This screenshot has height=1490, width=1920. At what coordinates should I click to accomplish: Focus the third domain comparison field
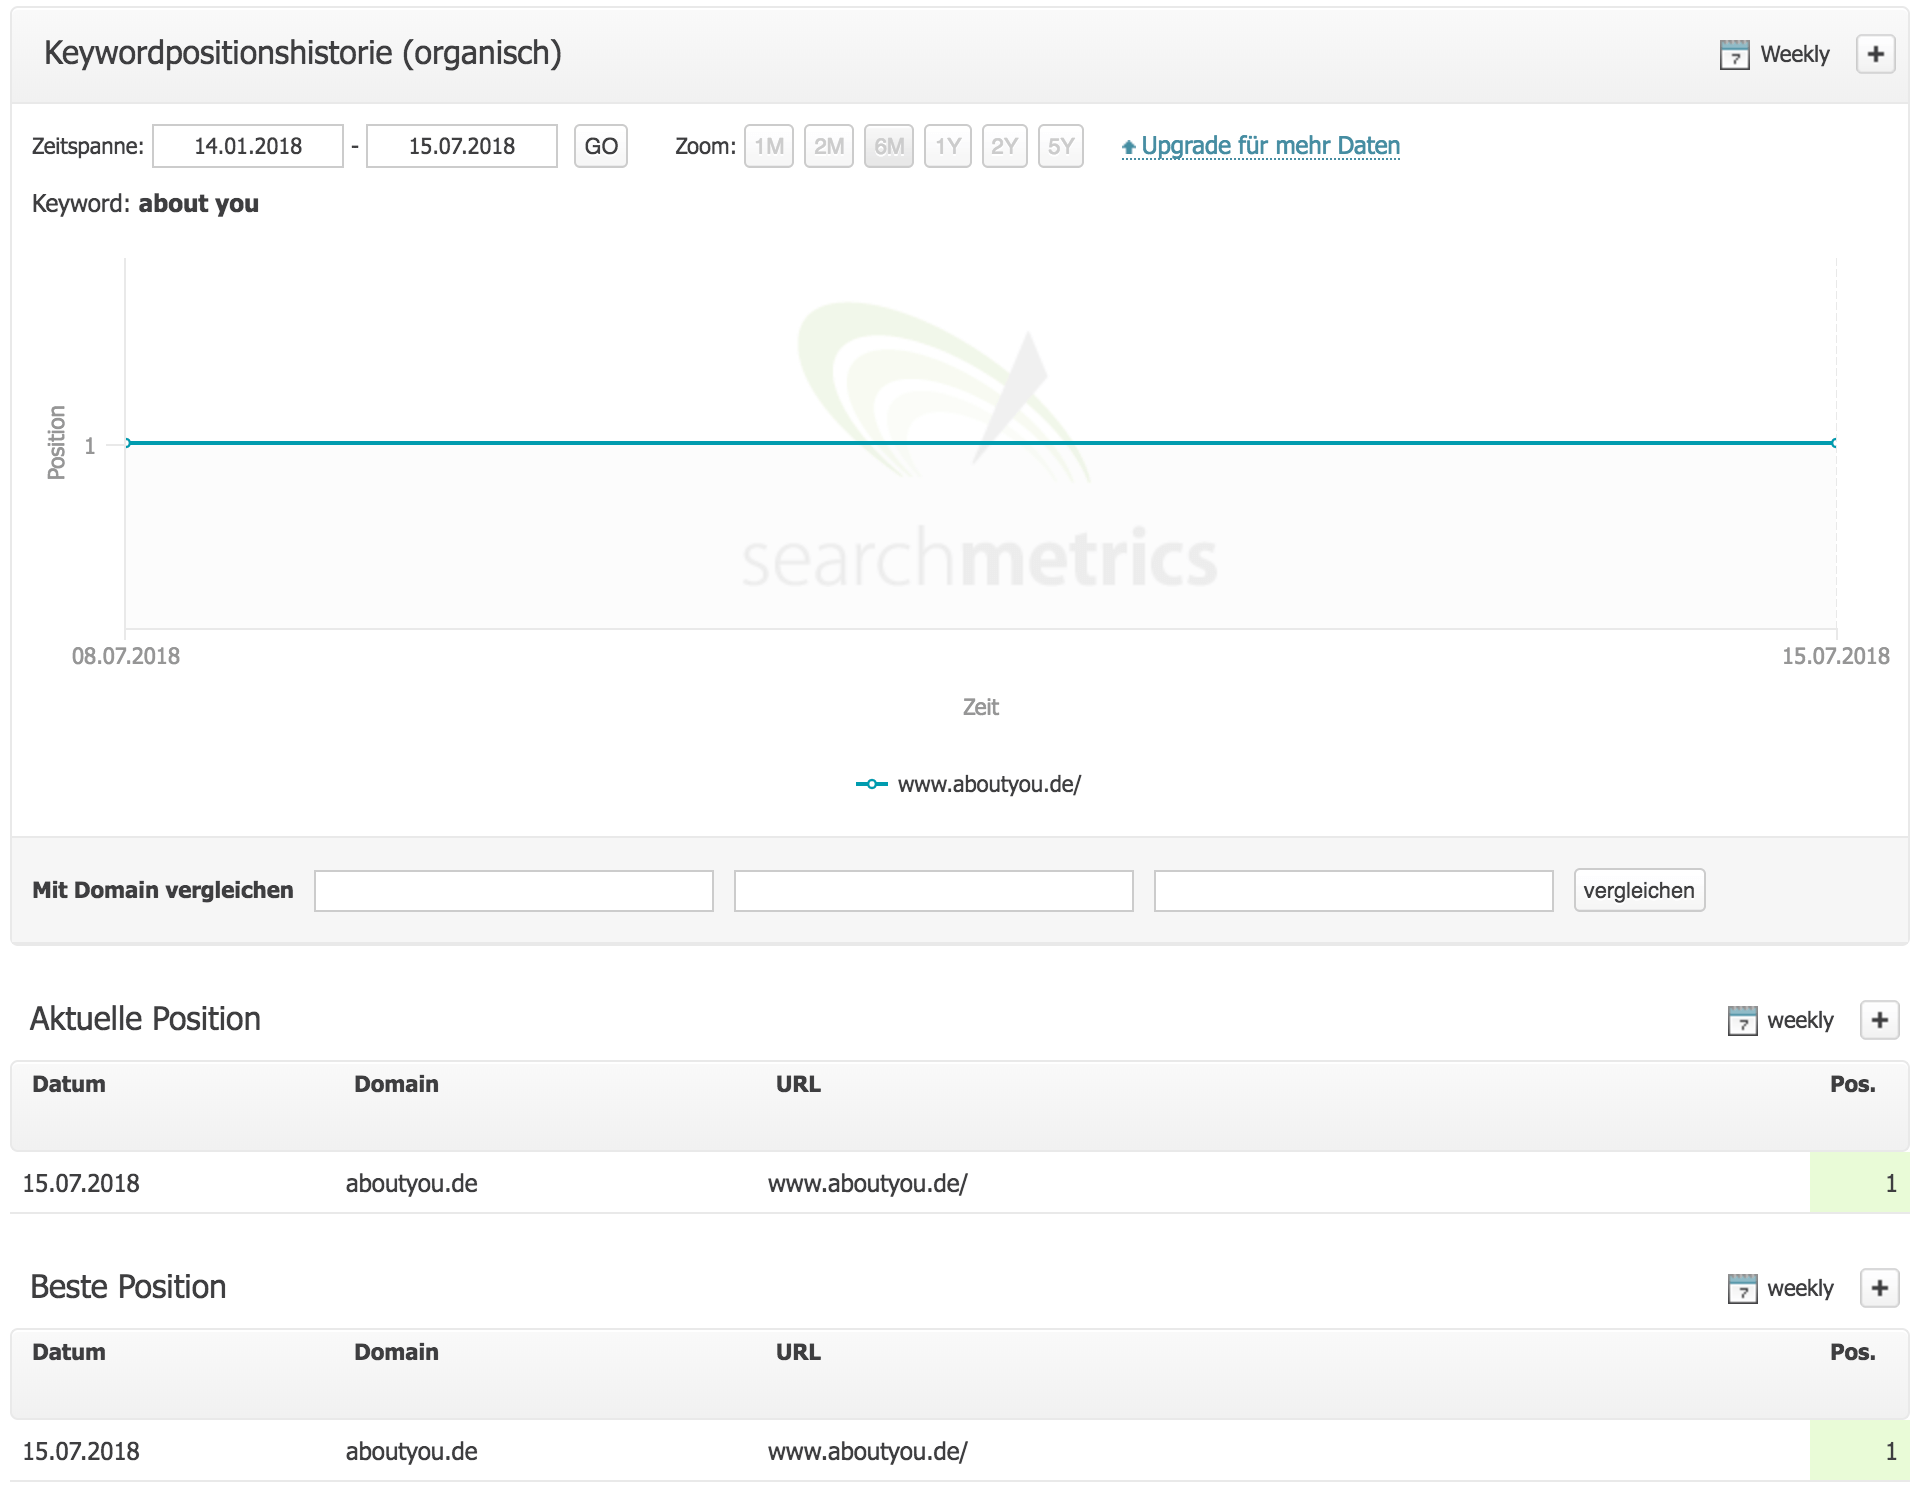[x=1354, y=890]
